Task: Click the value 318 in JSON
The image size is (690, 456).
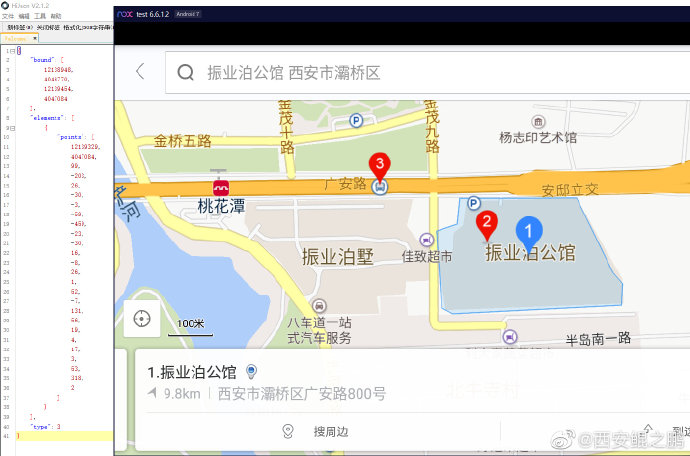Action: [x=77, y=378]
